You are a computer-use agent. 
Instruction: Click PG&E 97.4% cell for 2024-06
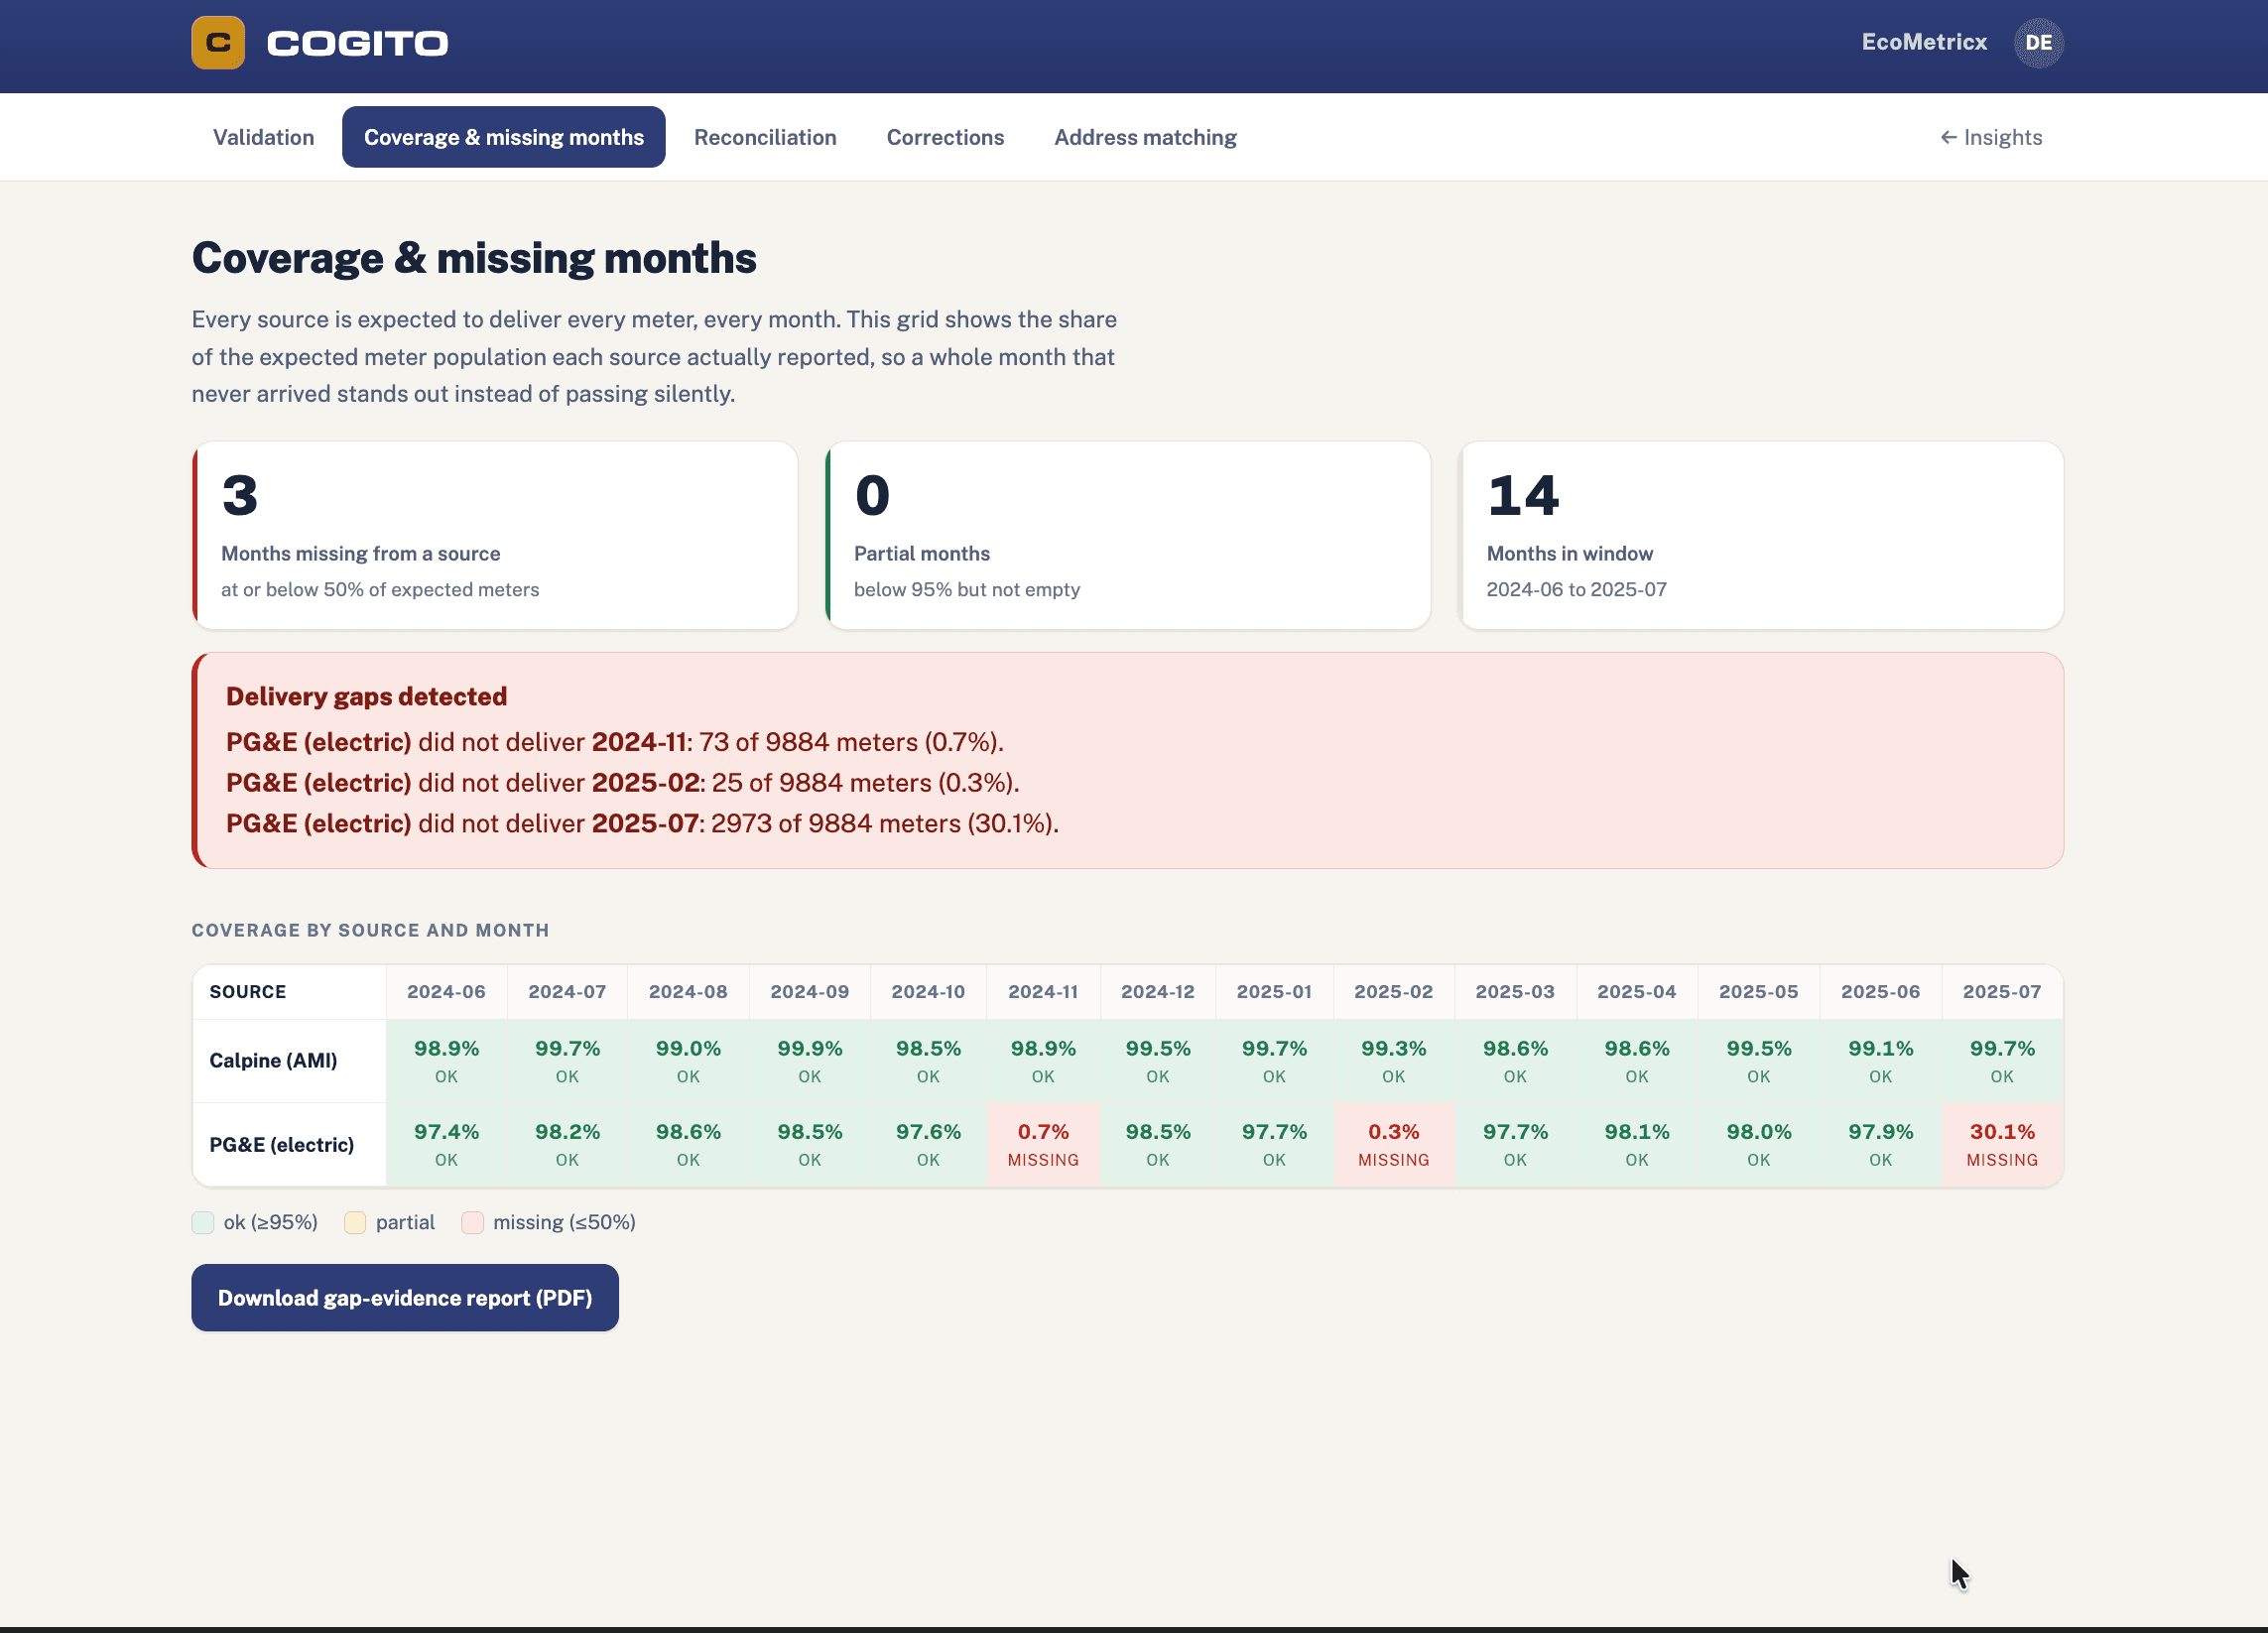tap(446, 1144)
